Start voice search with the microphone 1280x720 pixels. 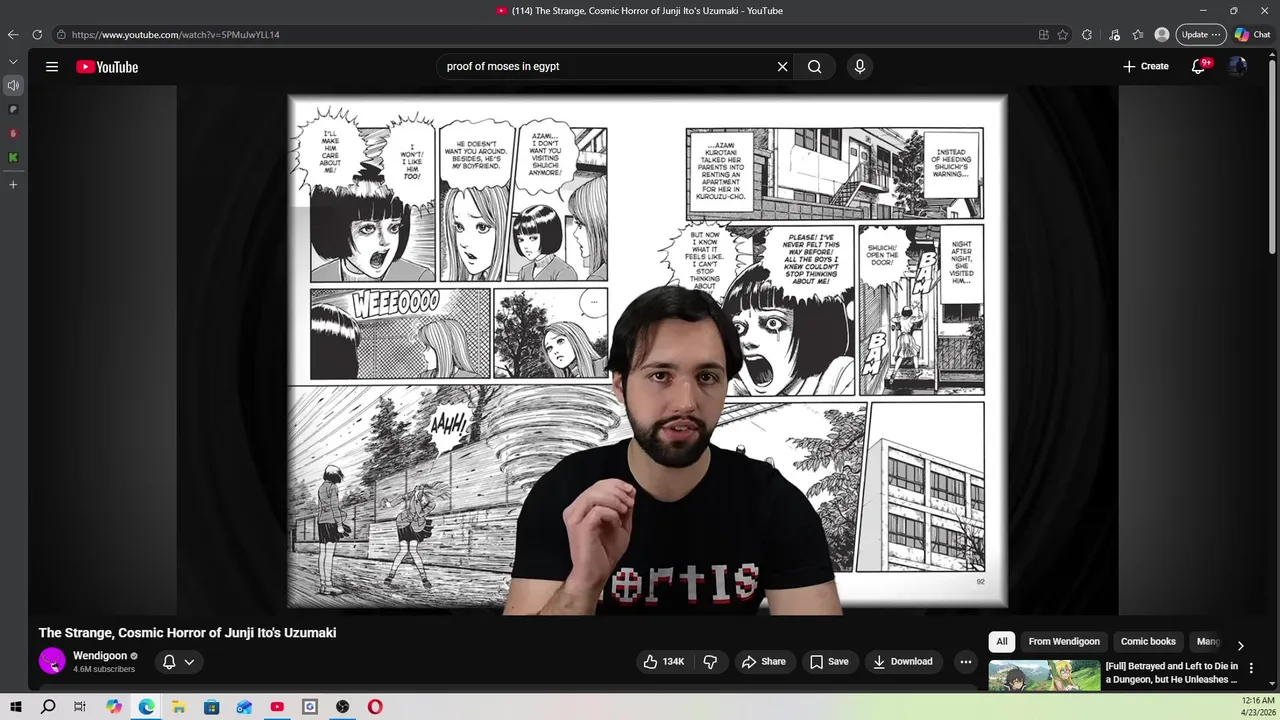coord(859,67)
